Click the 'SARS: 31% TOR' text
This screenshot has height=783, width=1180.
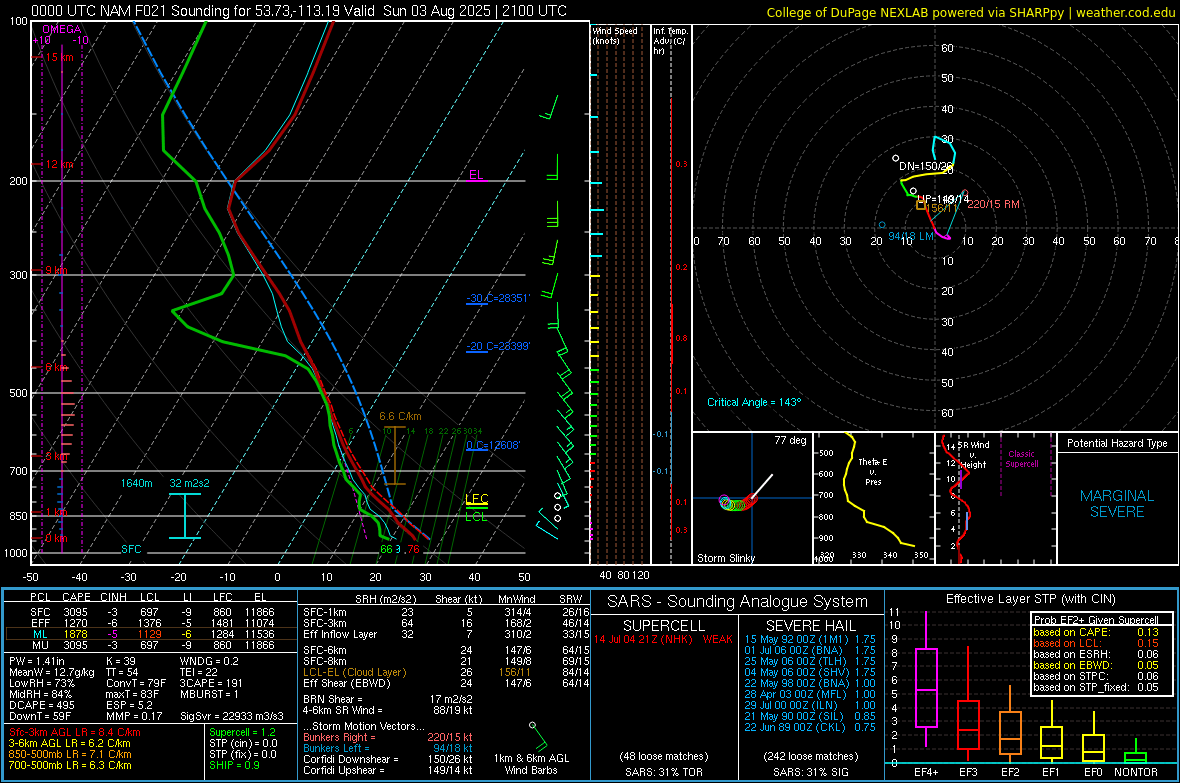click(664, 772)
